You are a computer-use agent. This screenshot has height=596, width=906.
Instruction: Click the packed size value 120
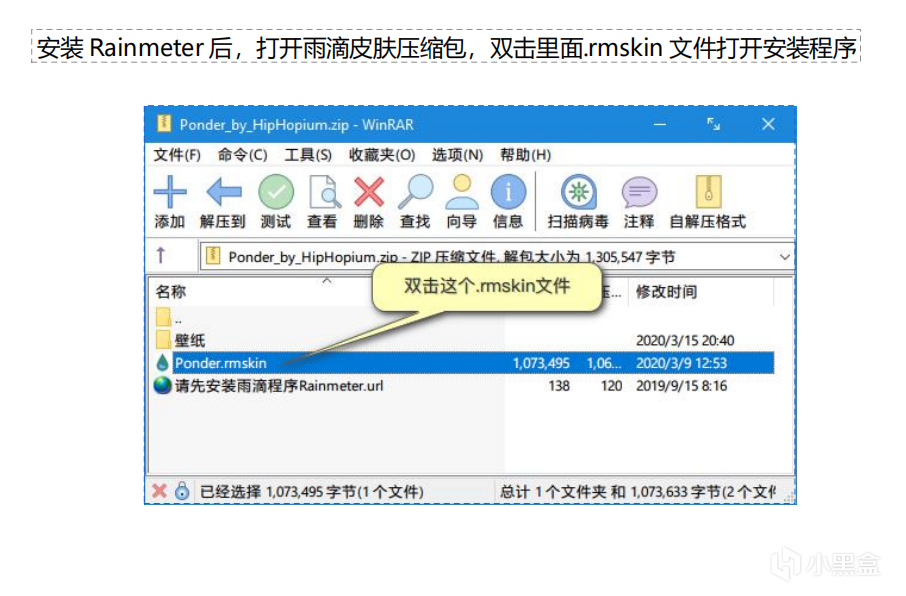[x=611, y=386]
